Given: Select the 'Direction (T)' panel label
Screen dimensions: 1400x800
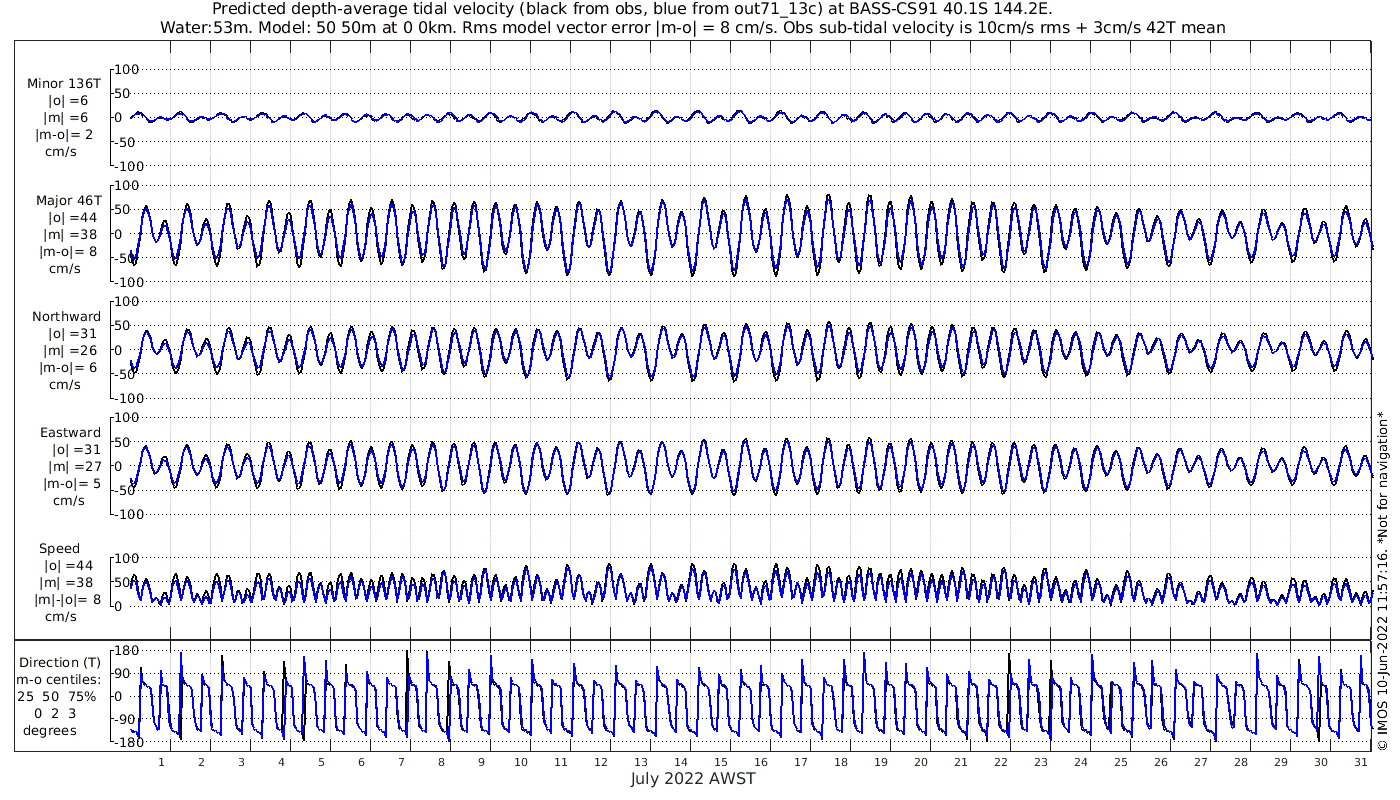Looking at the screenshot, I should pyautogui.click(x=61, y=662).
